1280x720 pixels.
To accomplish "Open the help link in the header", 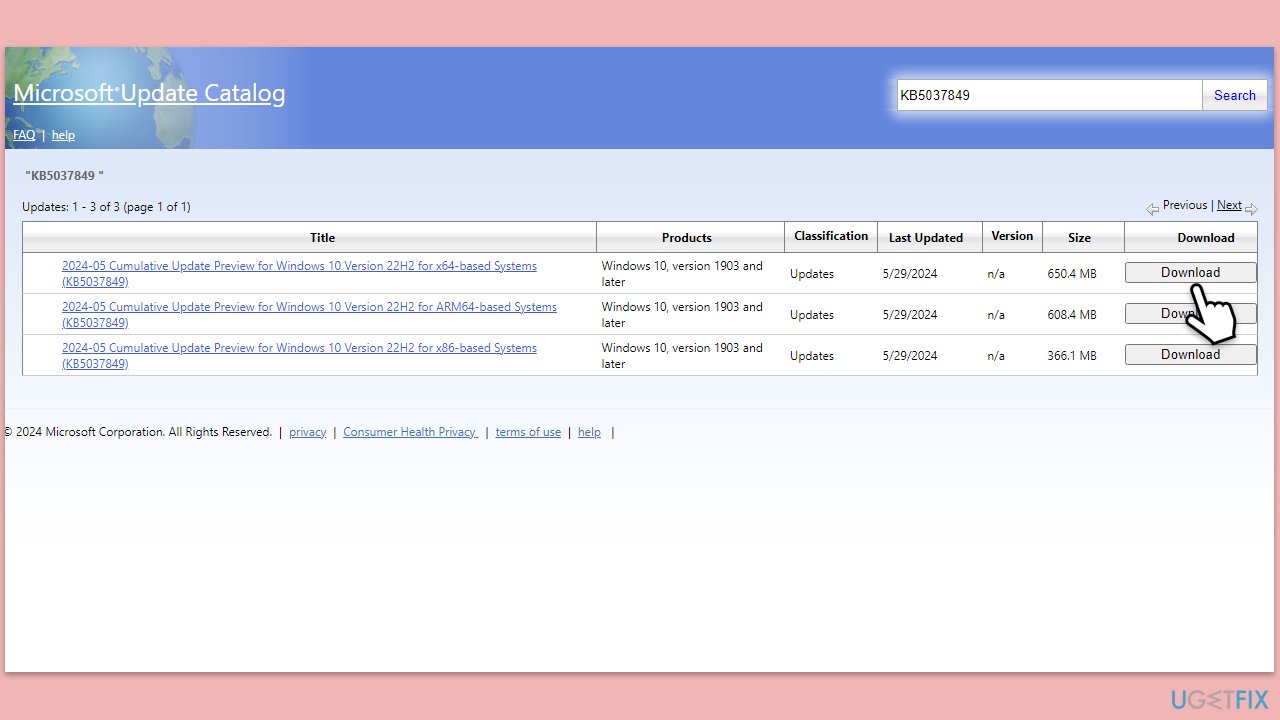I will [63, 135].
